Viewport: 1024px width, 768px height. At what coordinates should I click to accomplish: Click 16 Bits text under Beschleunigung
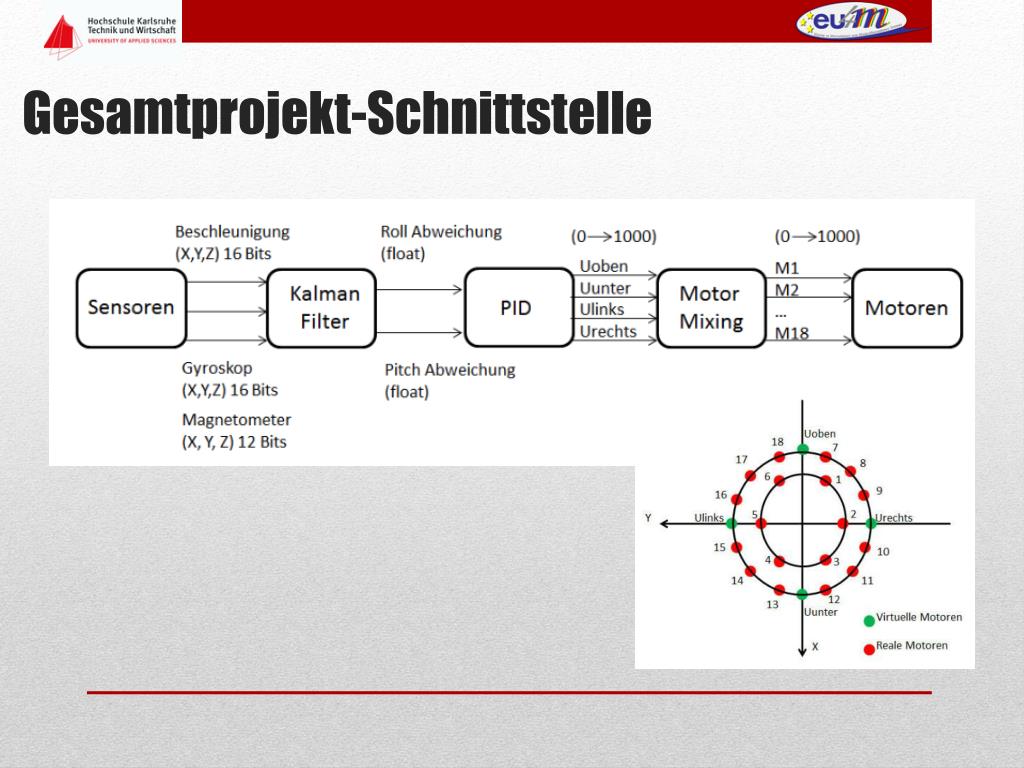click(x=247, y=254)
